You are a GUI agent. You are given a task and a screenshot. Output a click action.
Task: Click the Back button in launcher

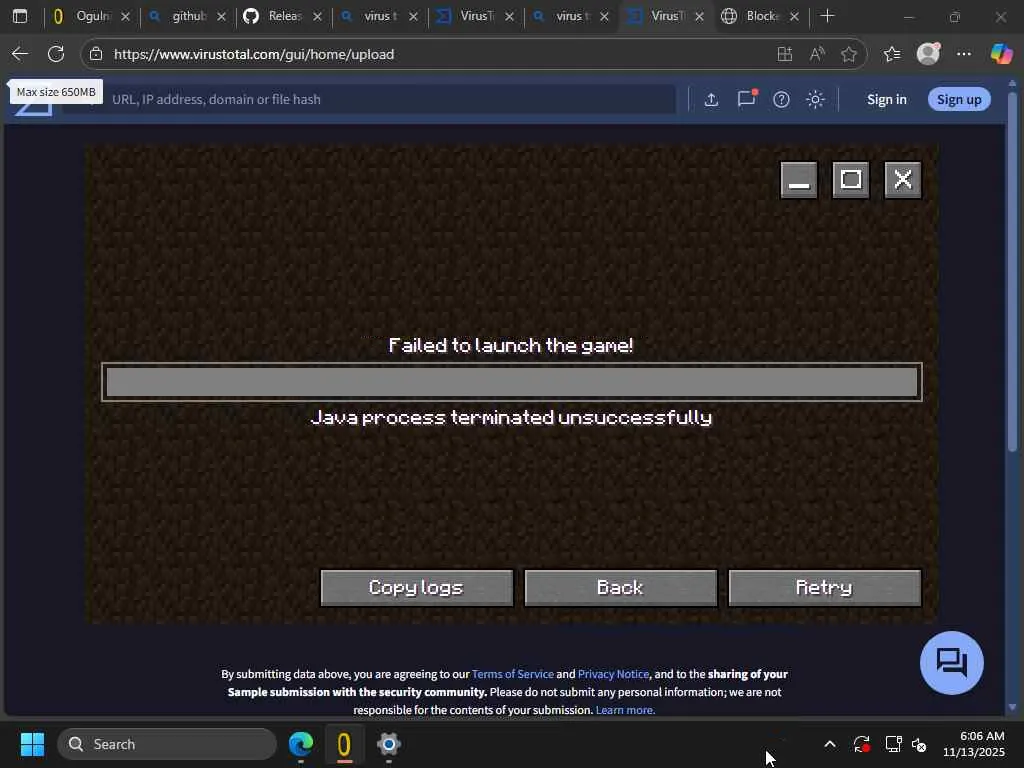pyautogui.click(x=620, y=588)
